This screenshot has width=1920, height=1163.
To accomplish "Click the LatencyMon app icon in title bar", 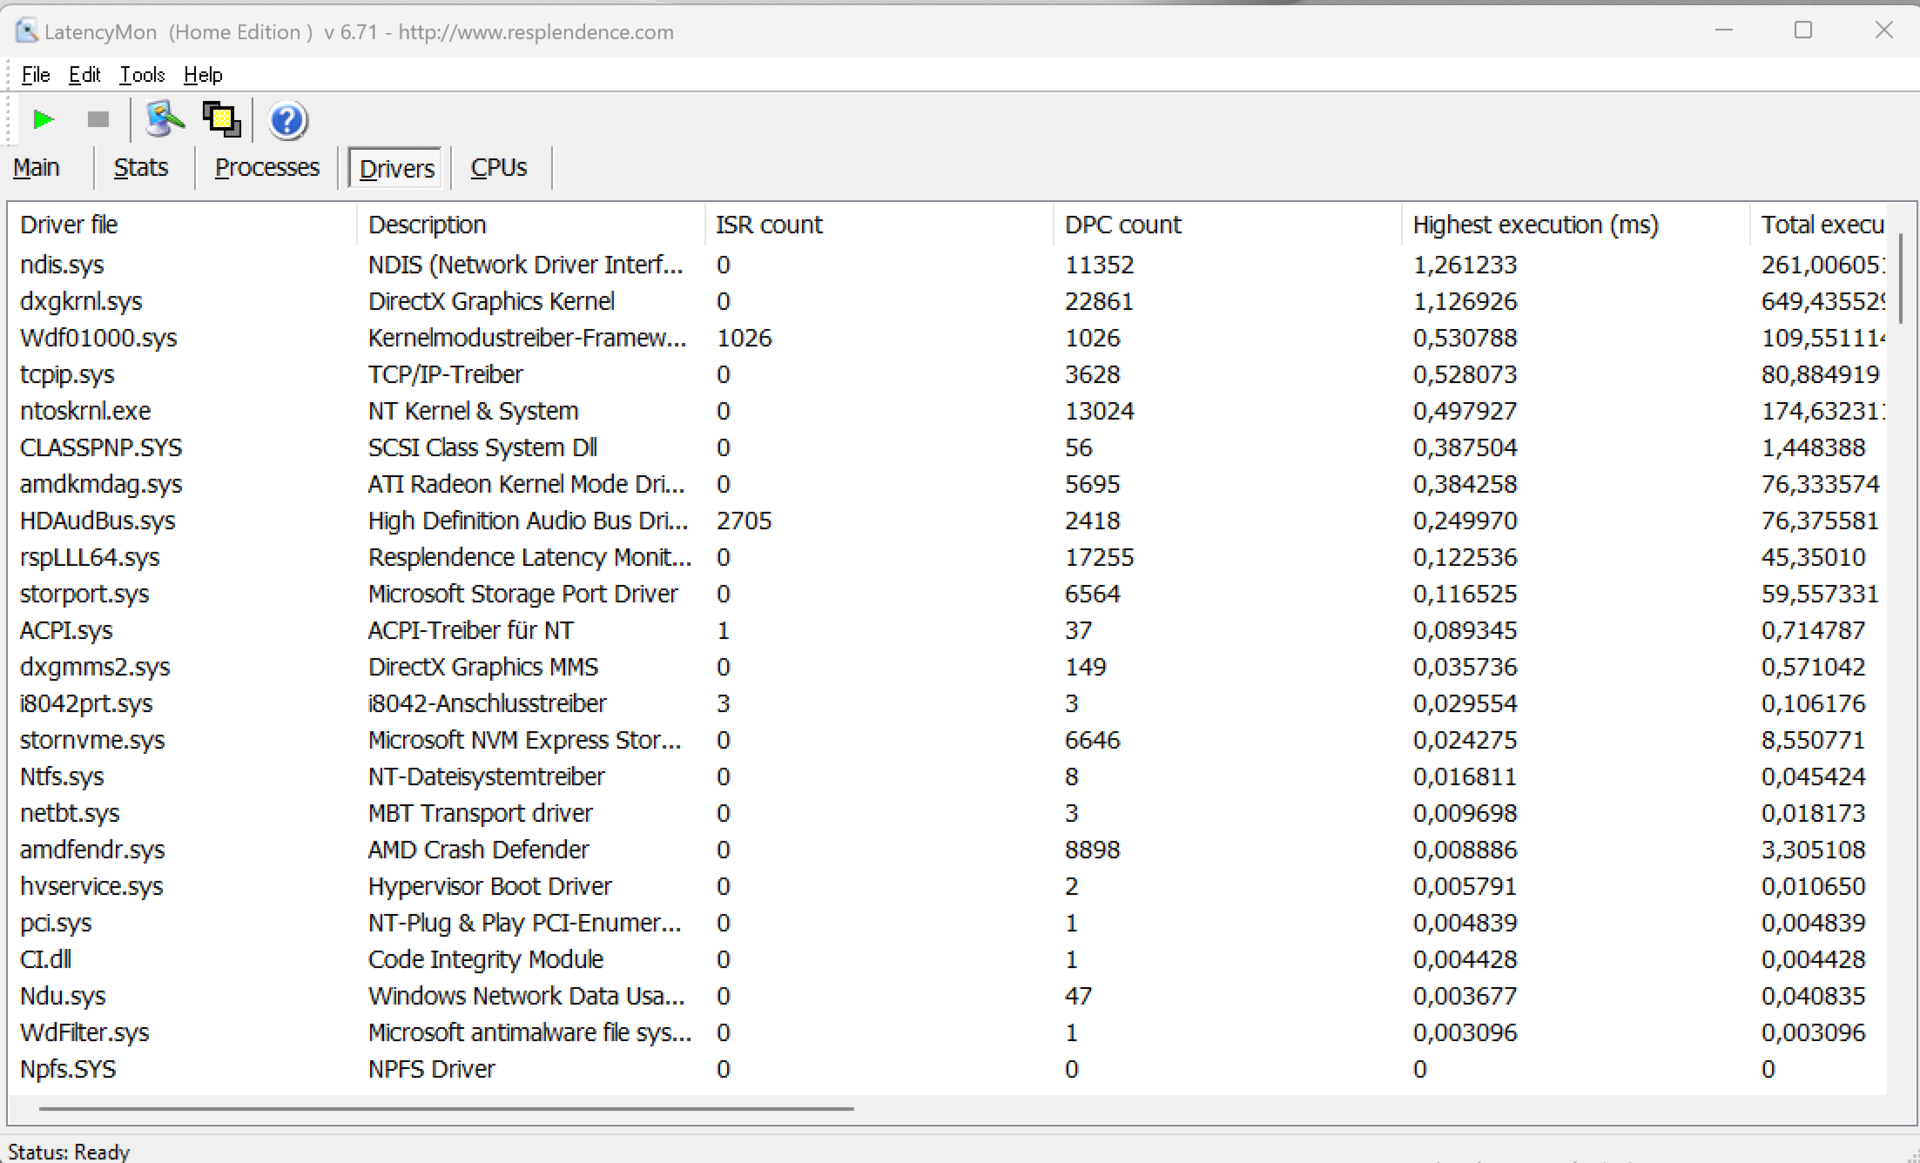I will 26,31.
